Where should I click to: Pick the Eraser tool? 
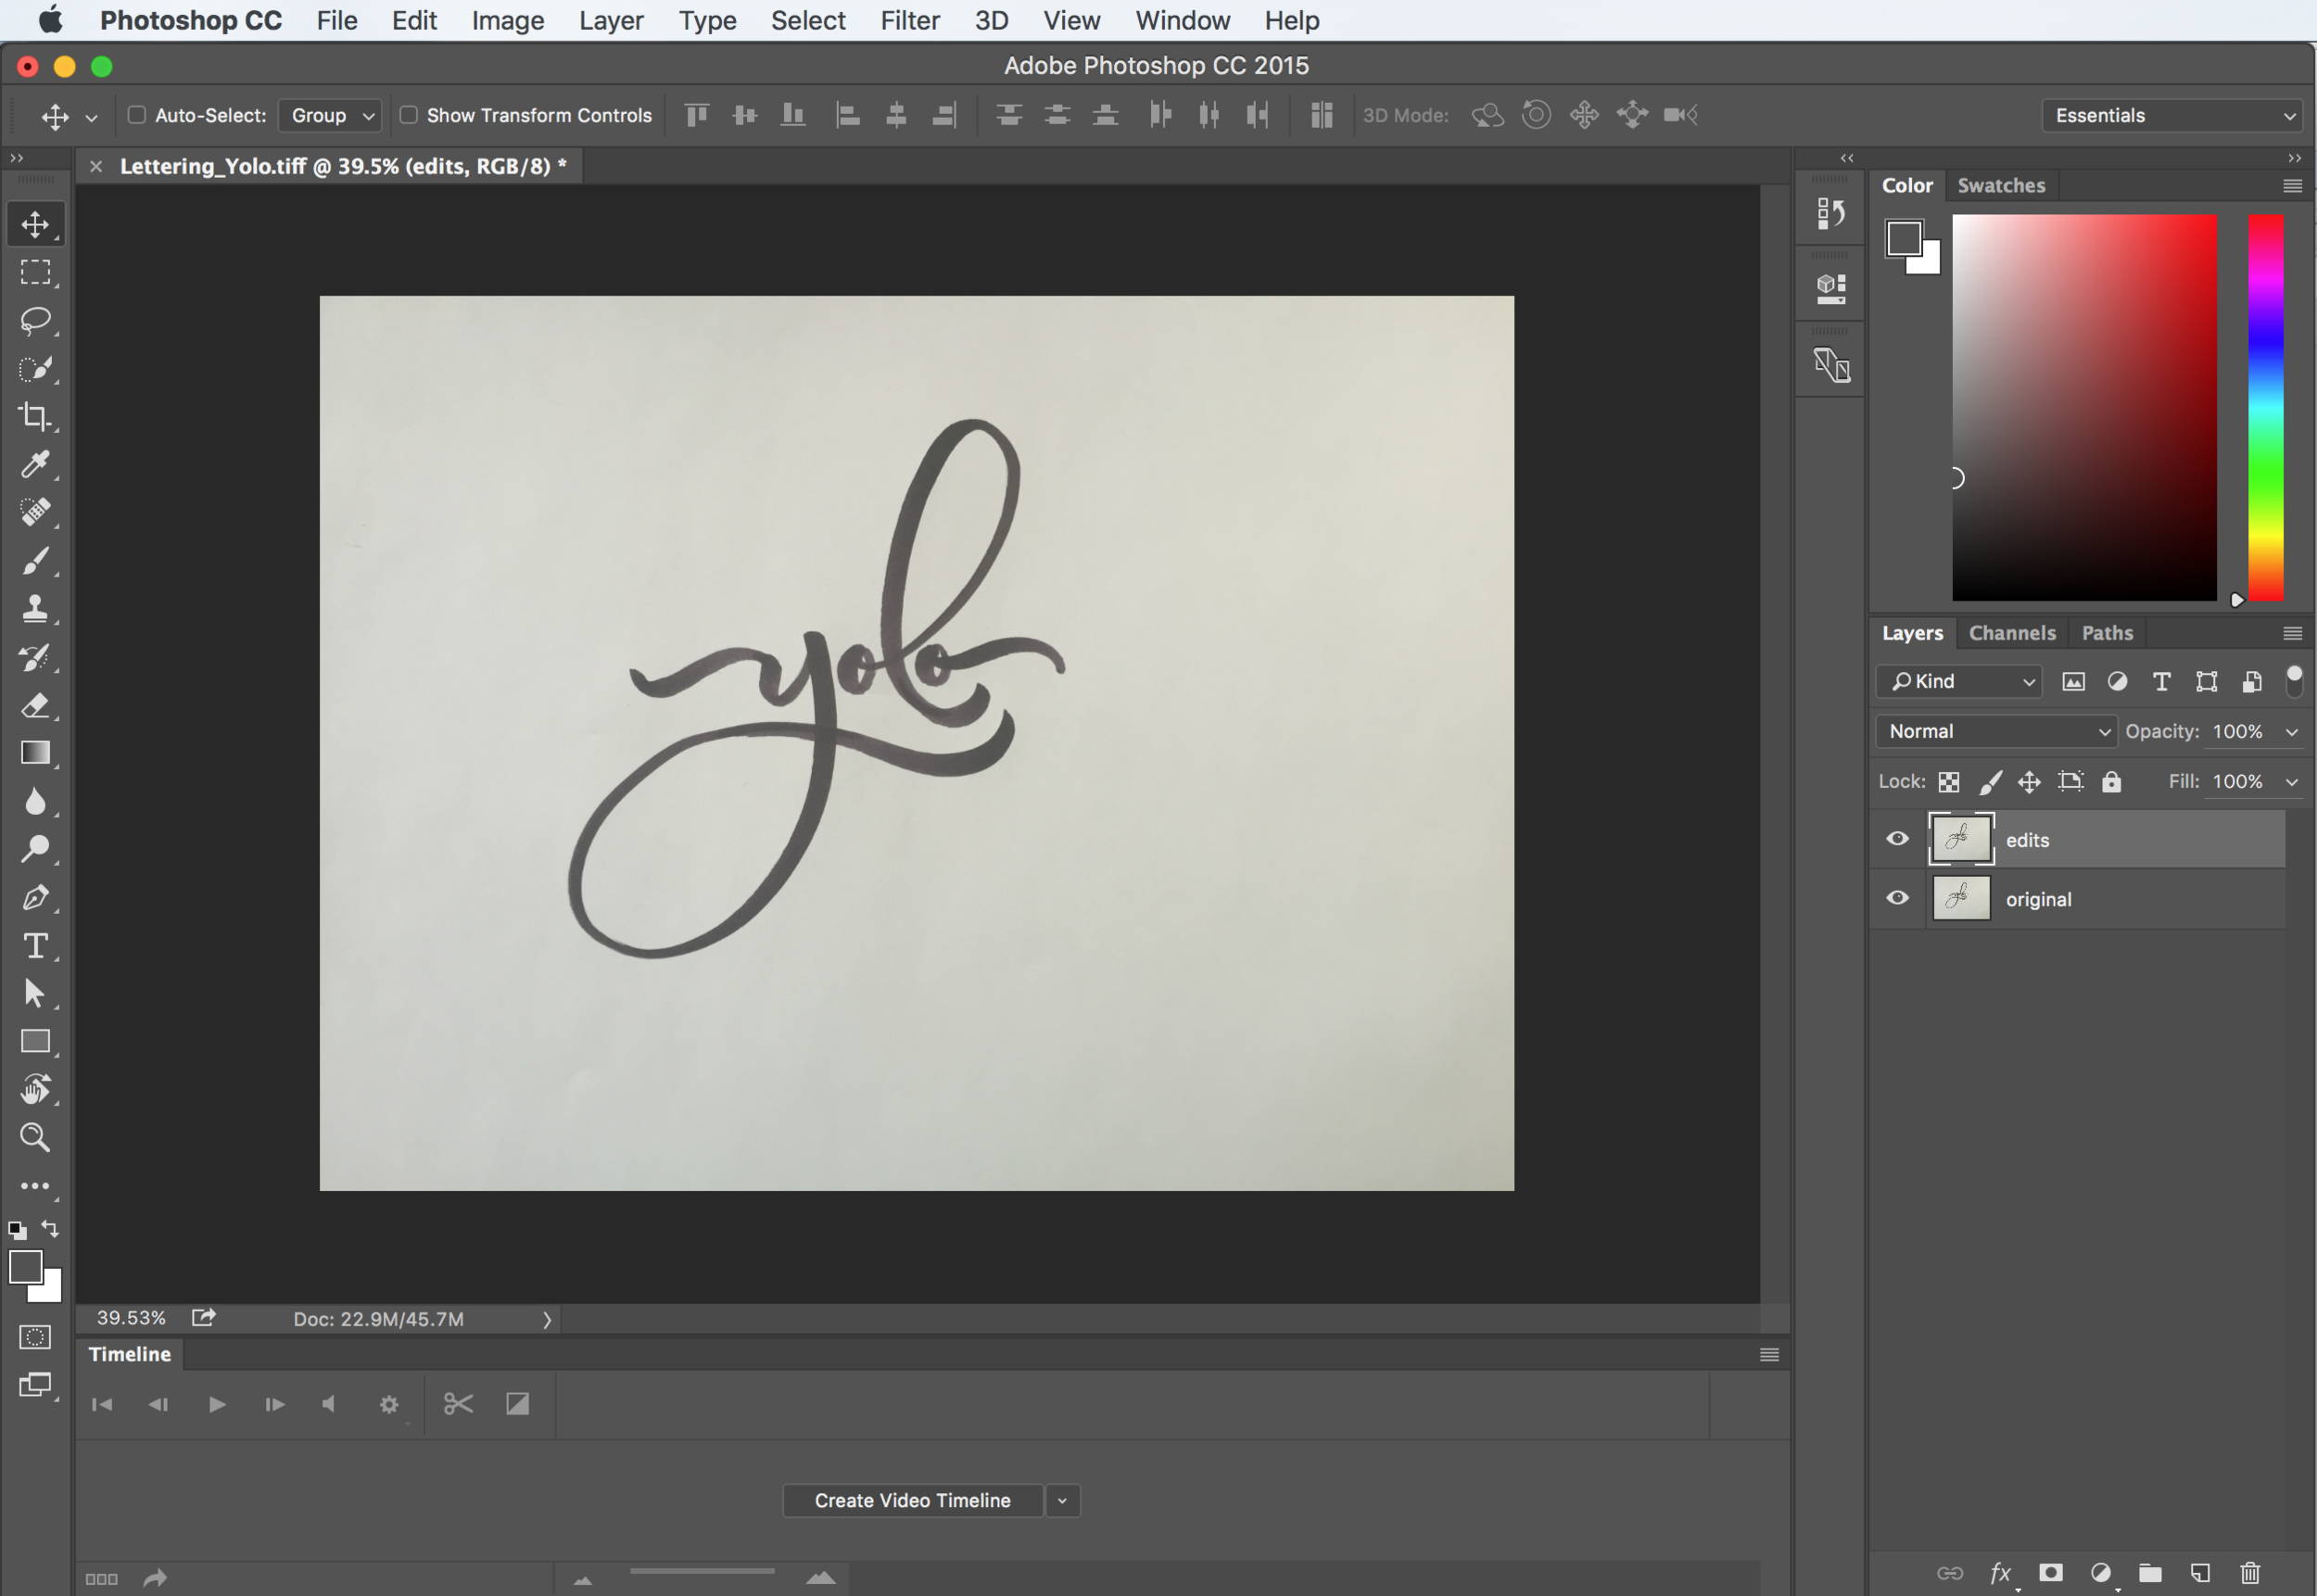36,705
